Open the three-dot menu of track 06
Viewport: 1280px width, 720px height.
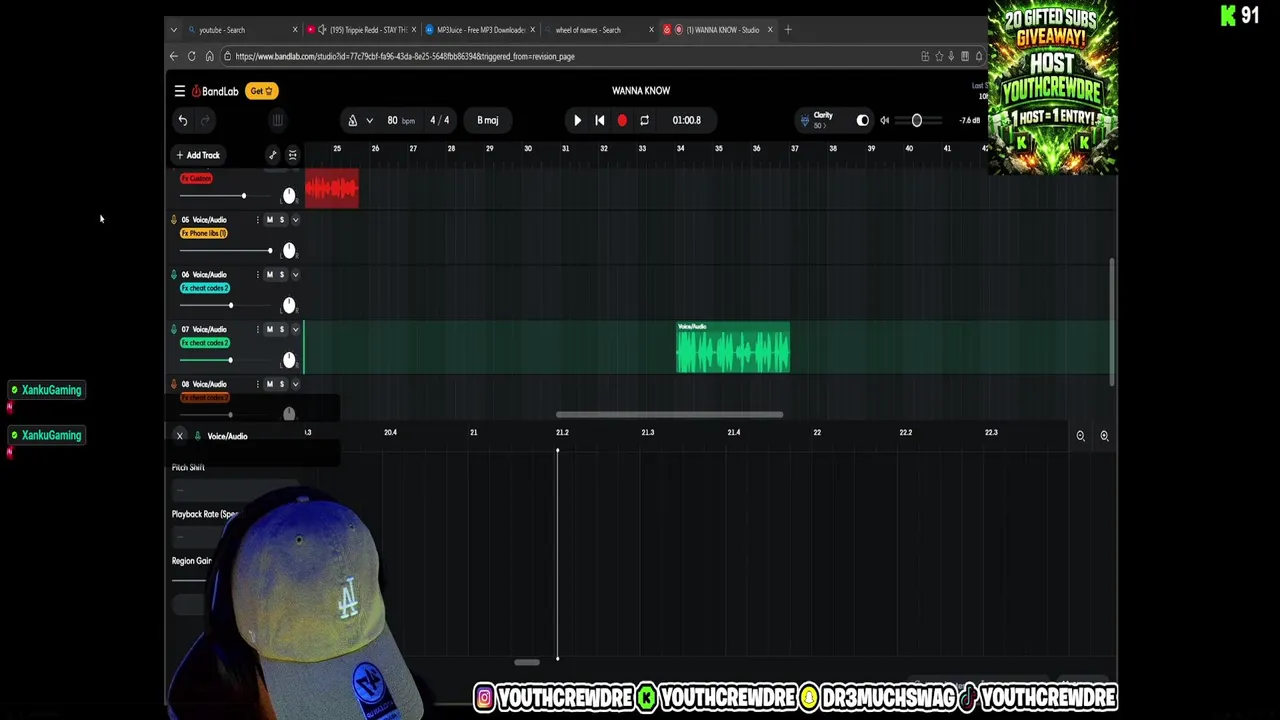257,274
